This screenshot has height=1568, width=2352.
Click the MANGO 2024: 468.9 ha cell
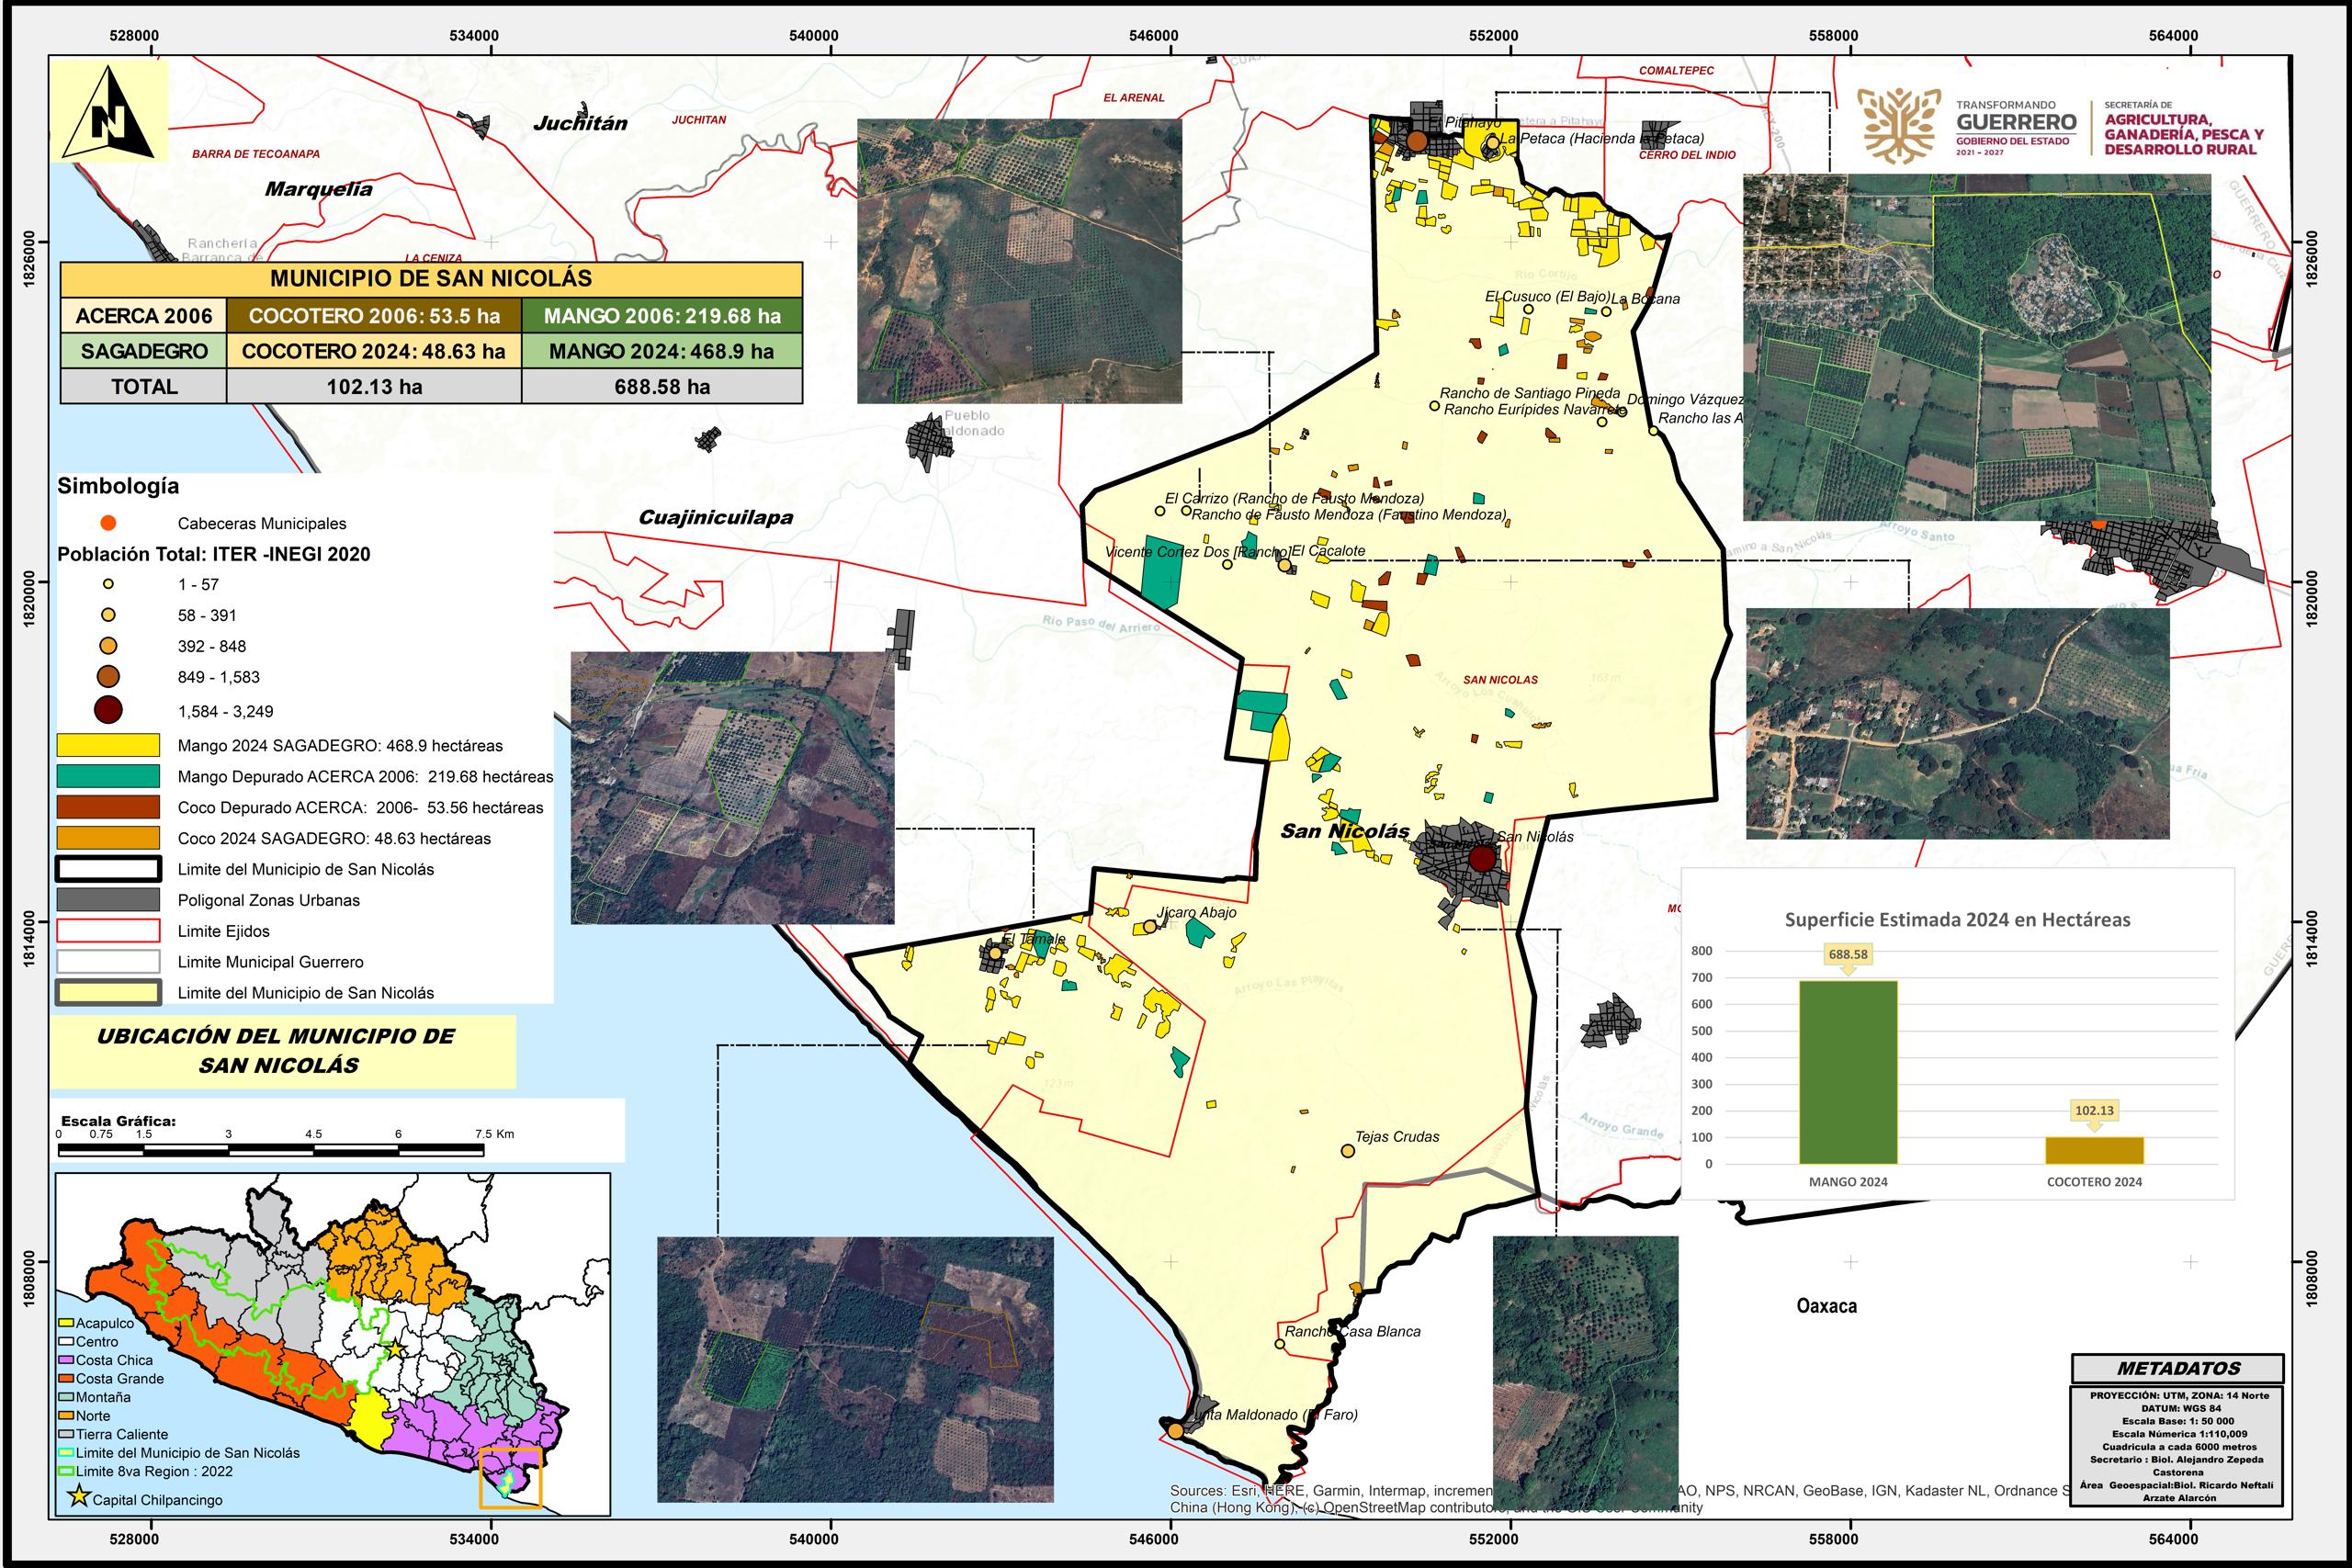pyautogui.click(x=662, y=351)
